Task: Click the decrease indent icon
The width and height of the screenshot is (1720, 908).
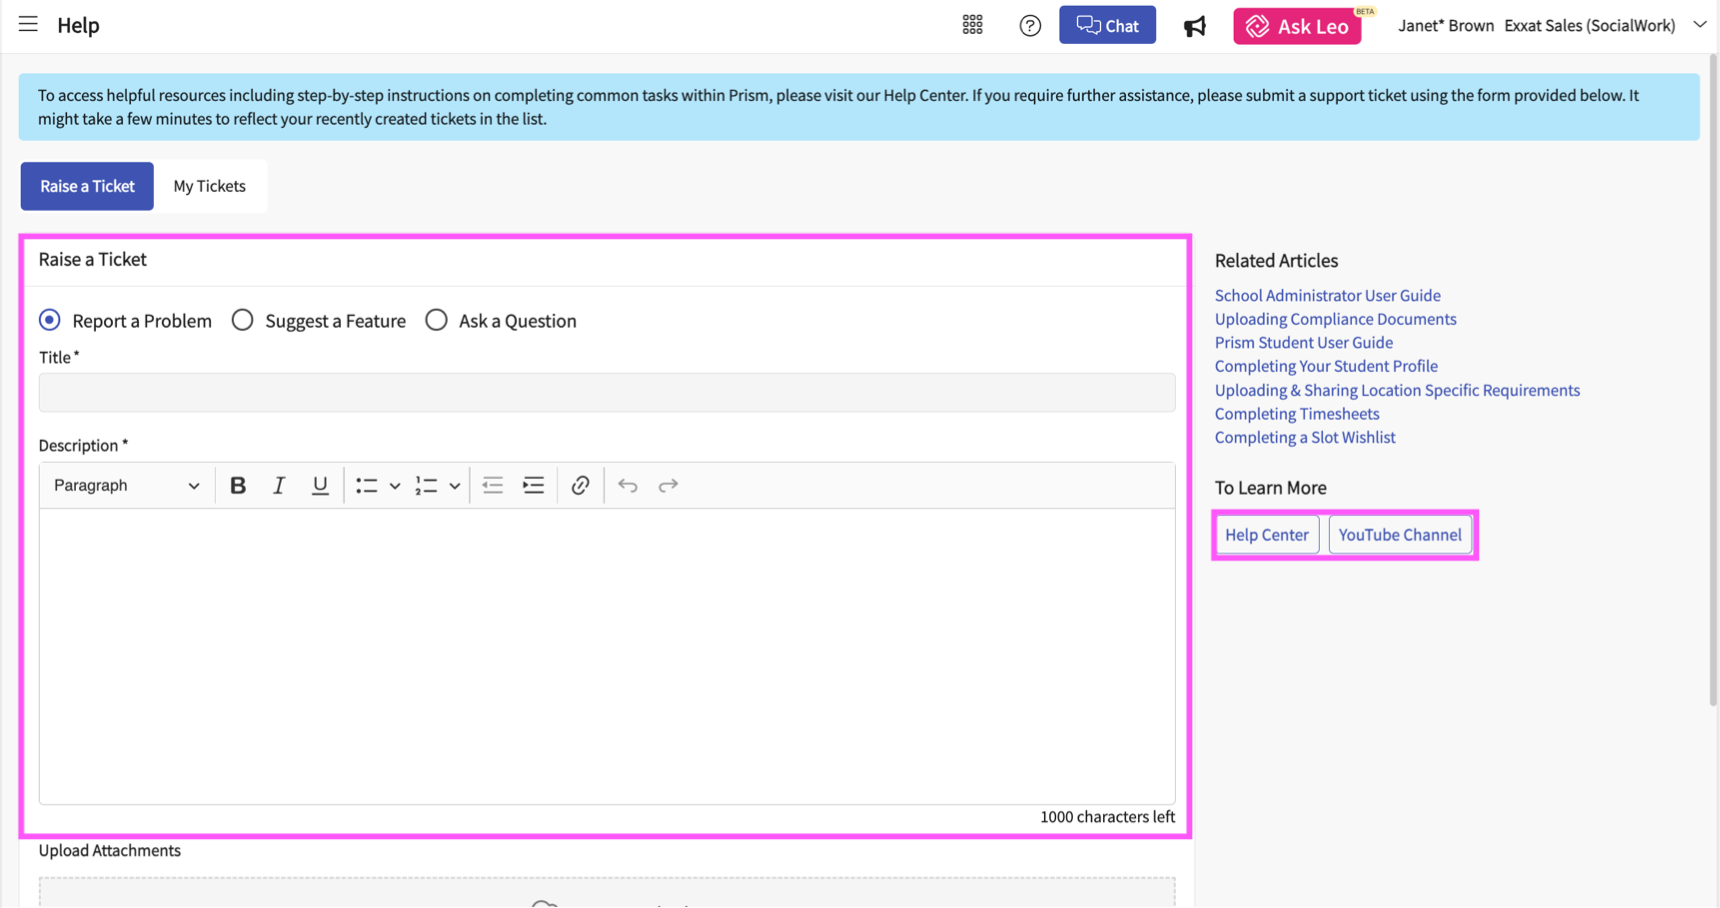Action: tap(492, 485)
